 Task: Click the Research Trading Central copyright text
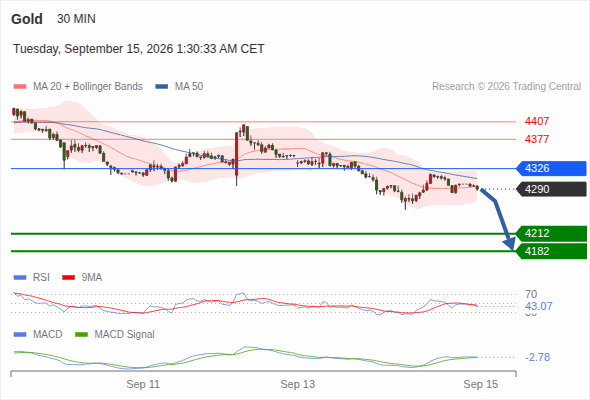coord(506,87)
